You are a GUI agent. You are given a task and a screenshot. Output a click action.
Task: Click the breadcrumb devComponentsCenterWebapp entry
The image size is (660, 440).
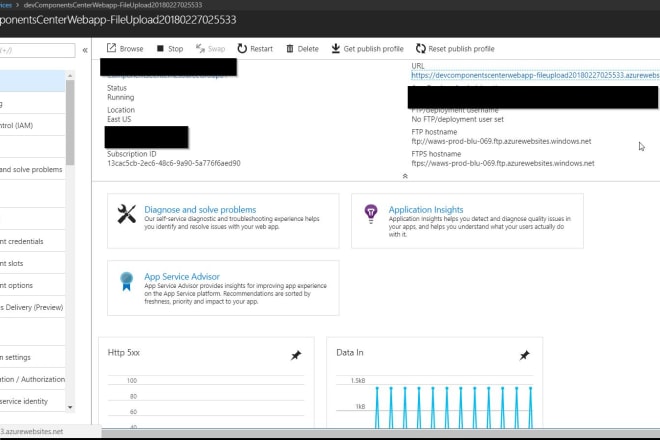113,5
